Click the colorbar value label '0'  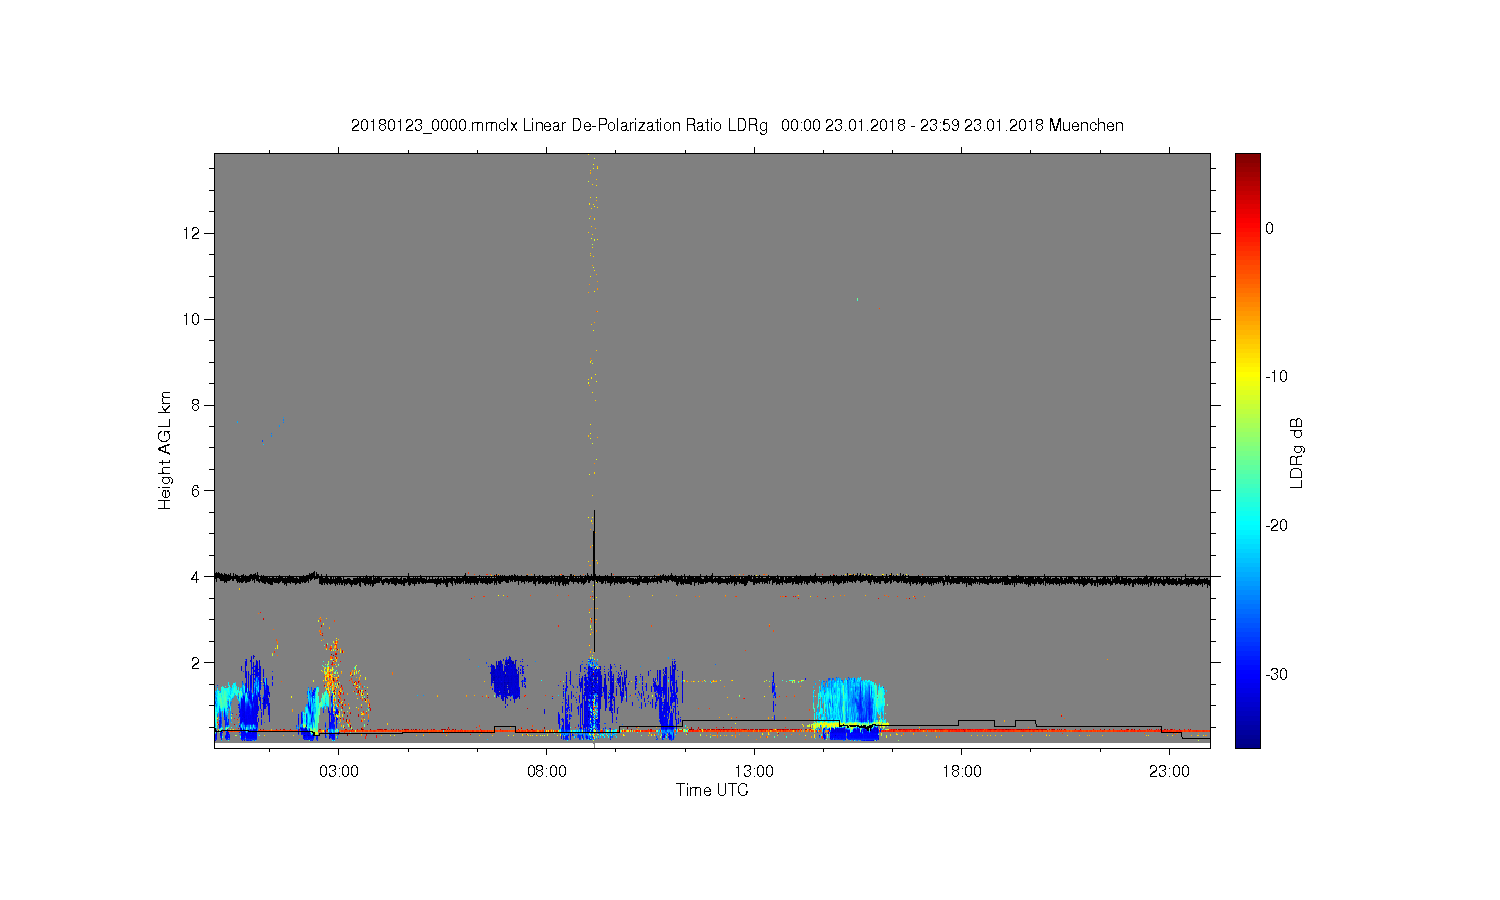tap(1269, 228)
